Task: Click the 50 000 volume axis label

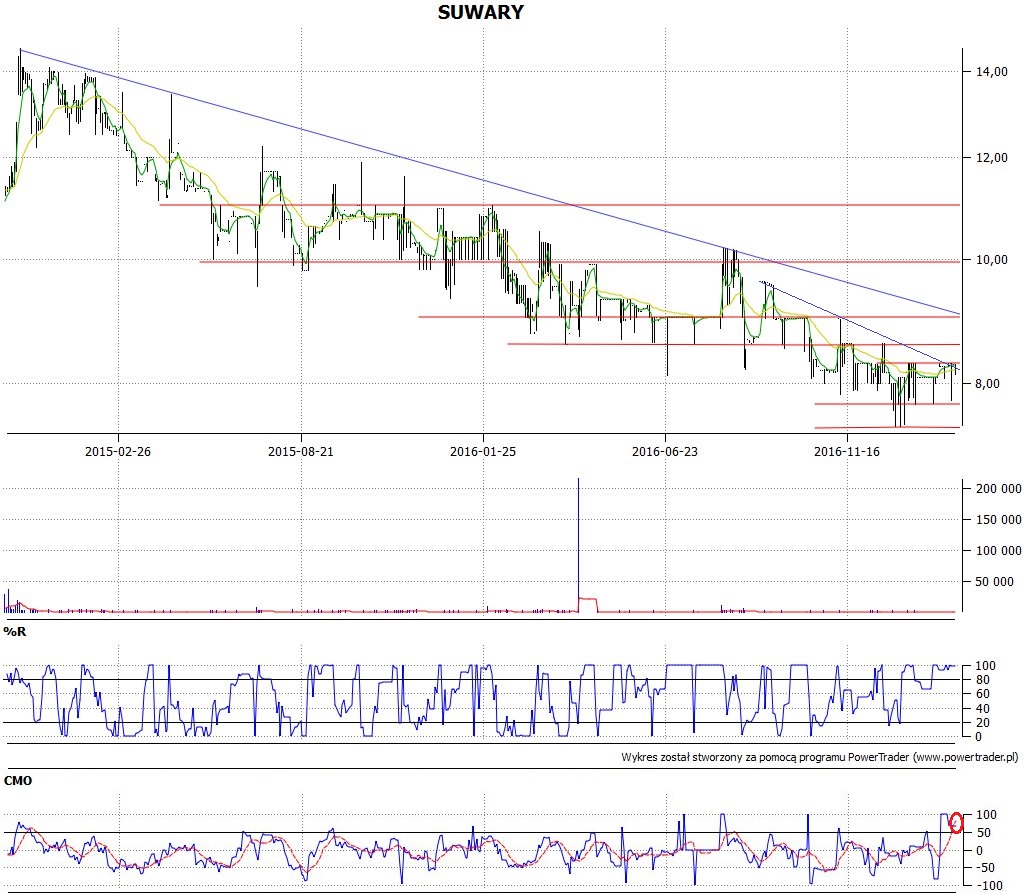Action: tap(995, 582)
